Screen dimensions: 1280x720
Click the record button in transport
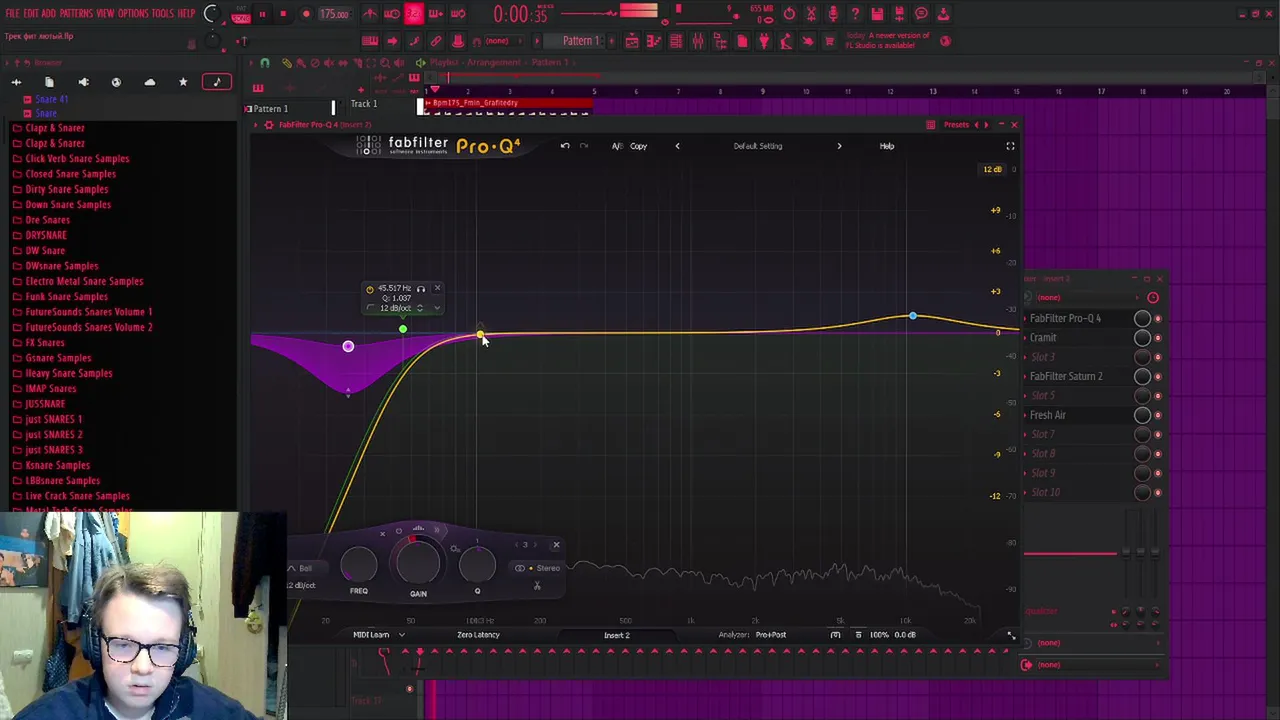(x=305, y=14)
